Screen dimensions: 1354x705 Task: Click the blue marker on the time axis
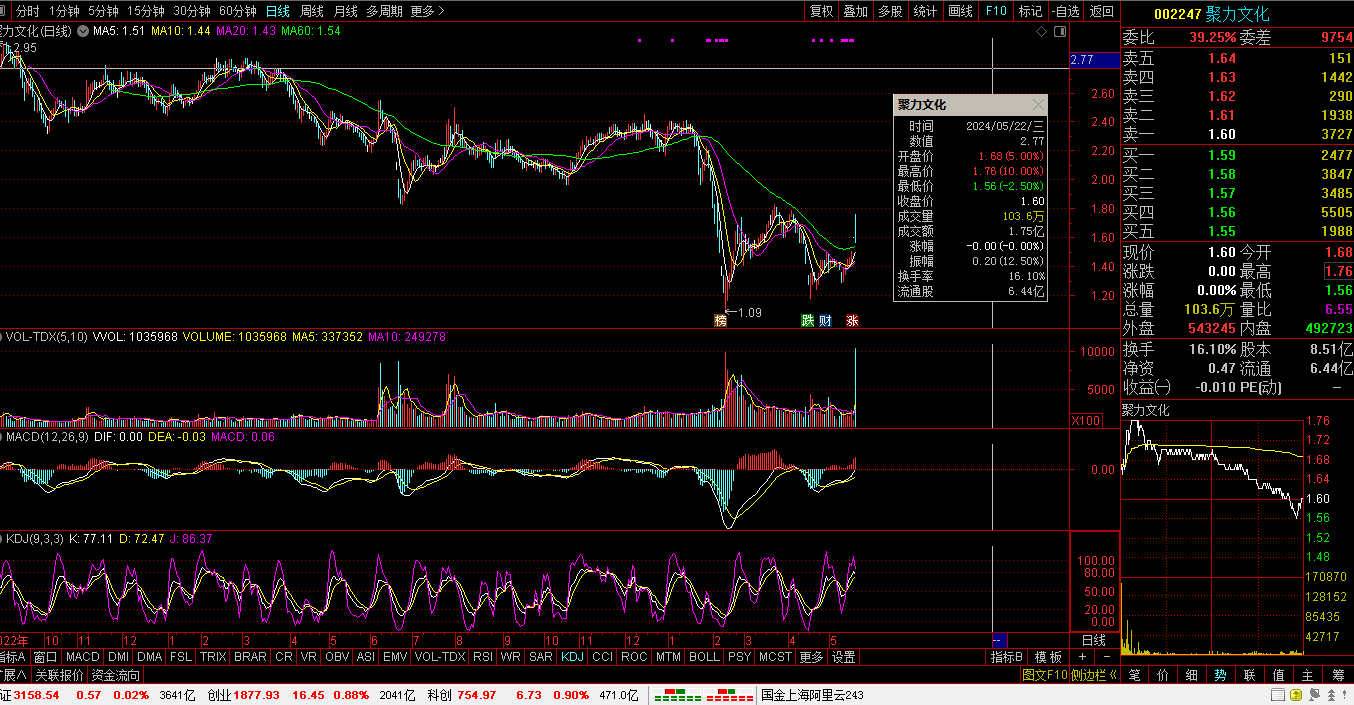coord(999,640)
